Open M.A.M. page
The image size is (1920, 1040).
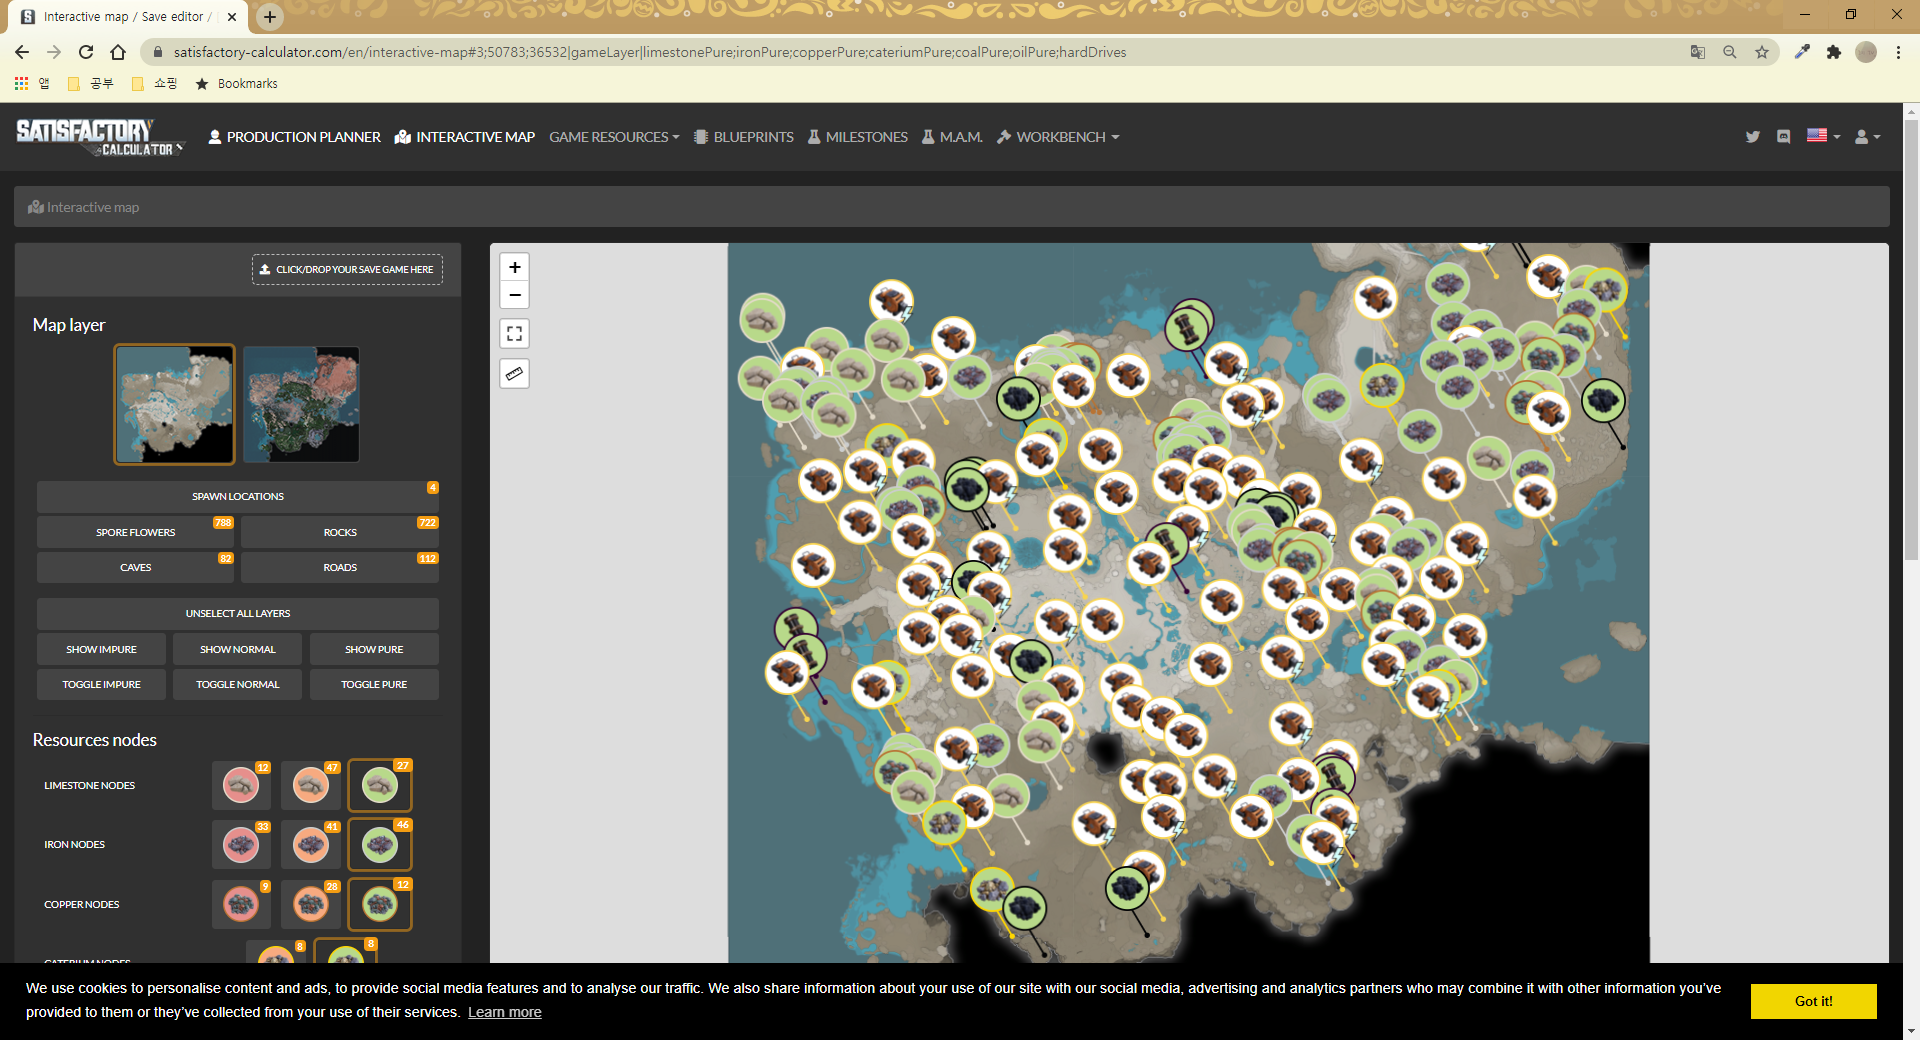[x=952, y=137]
